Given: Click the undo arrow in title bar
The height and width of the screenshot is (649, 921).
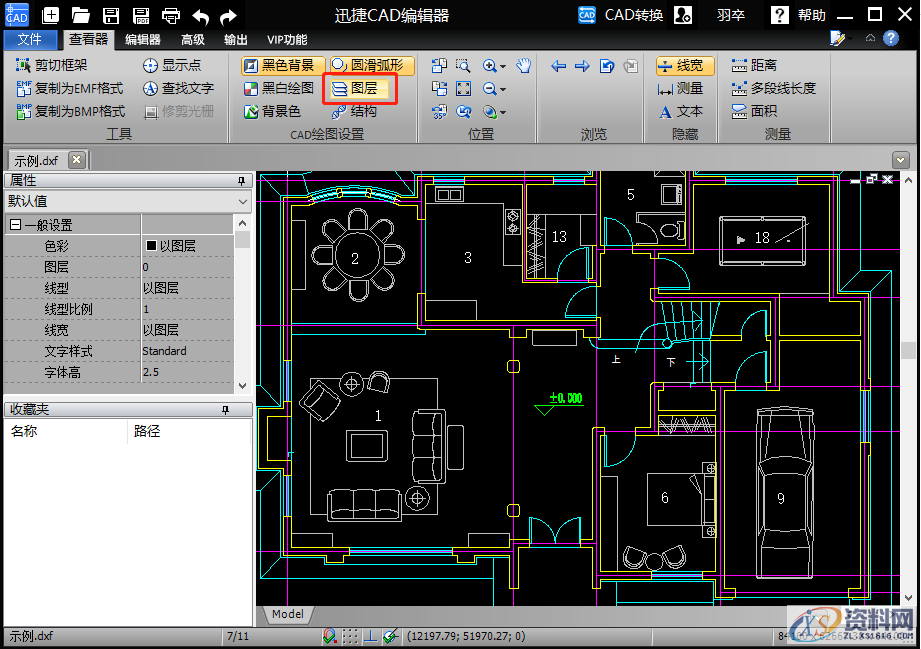Looking at the screenshot, I should pyautogui.click(x=200, y=15).
